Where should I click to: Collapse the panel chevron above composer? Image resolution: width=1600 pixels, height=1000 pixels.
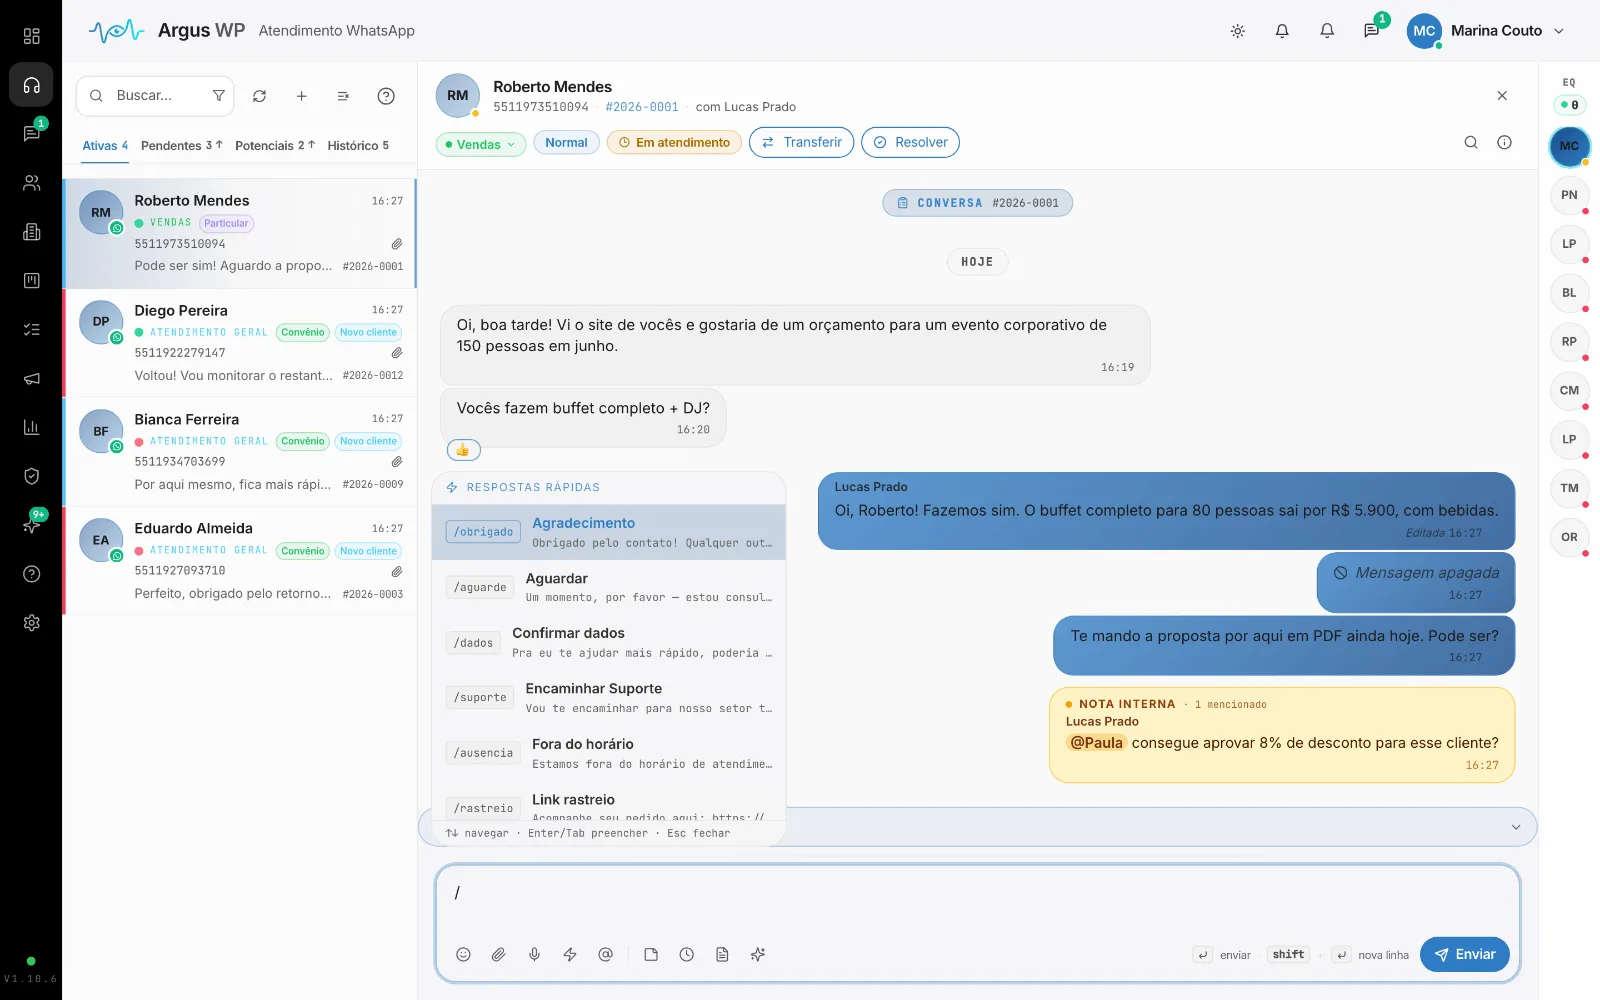1516,827
